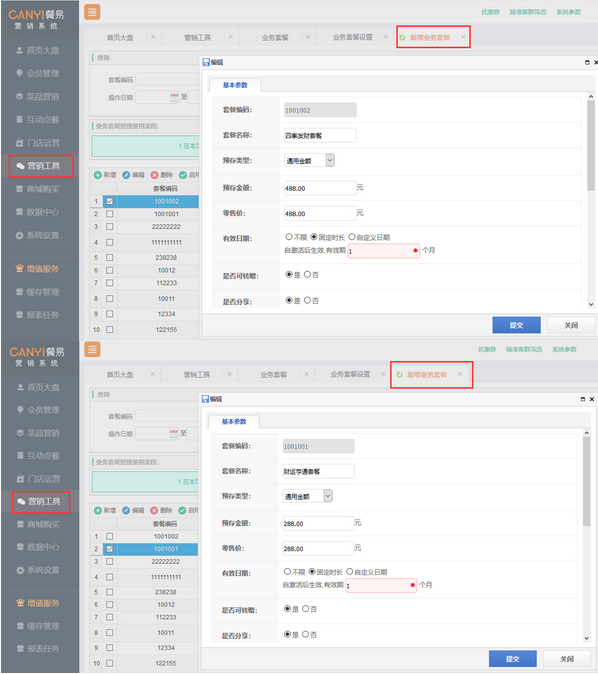This screenshot has width=598, height=674.
Task: Uncheck the checked box for package 1001002
Action: click(x=110, y=201)
